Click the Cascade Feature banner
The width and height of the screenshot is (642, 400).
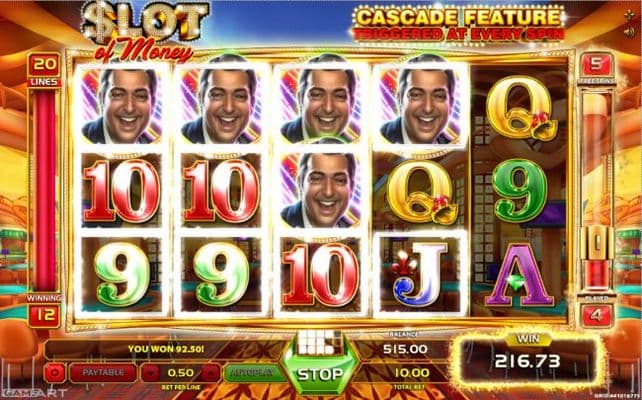click(458, 25)
